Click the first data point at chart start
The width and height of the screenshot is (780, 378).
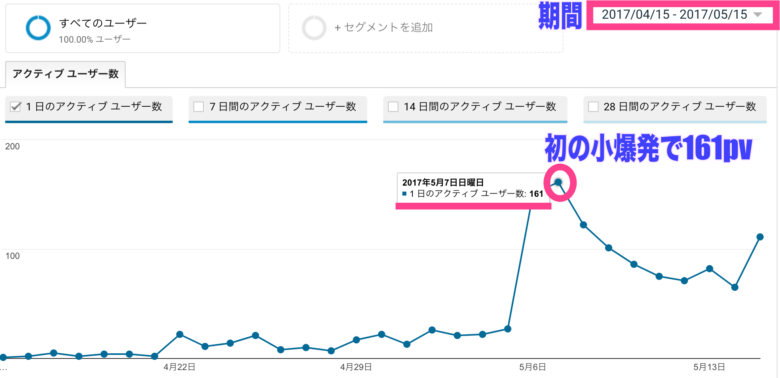pyautogui.click(x=3, y=357)
